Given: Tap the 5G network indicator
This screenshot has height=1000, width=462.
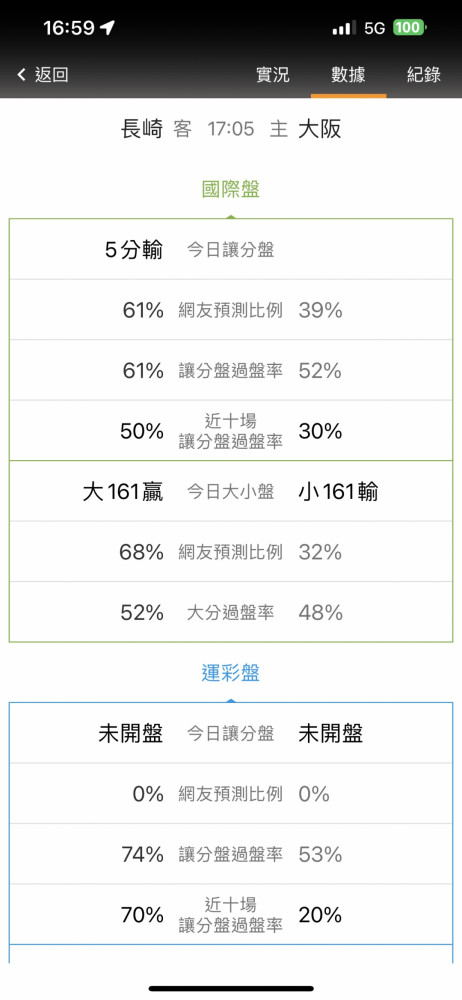Looking at the screenshot, I should click(375, 28).
